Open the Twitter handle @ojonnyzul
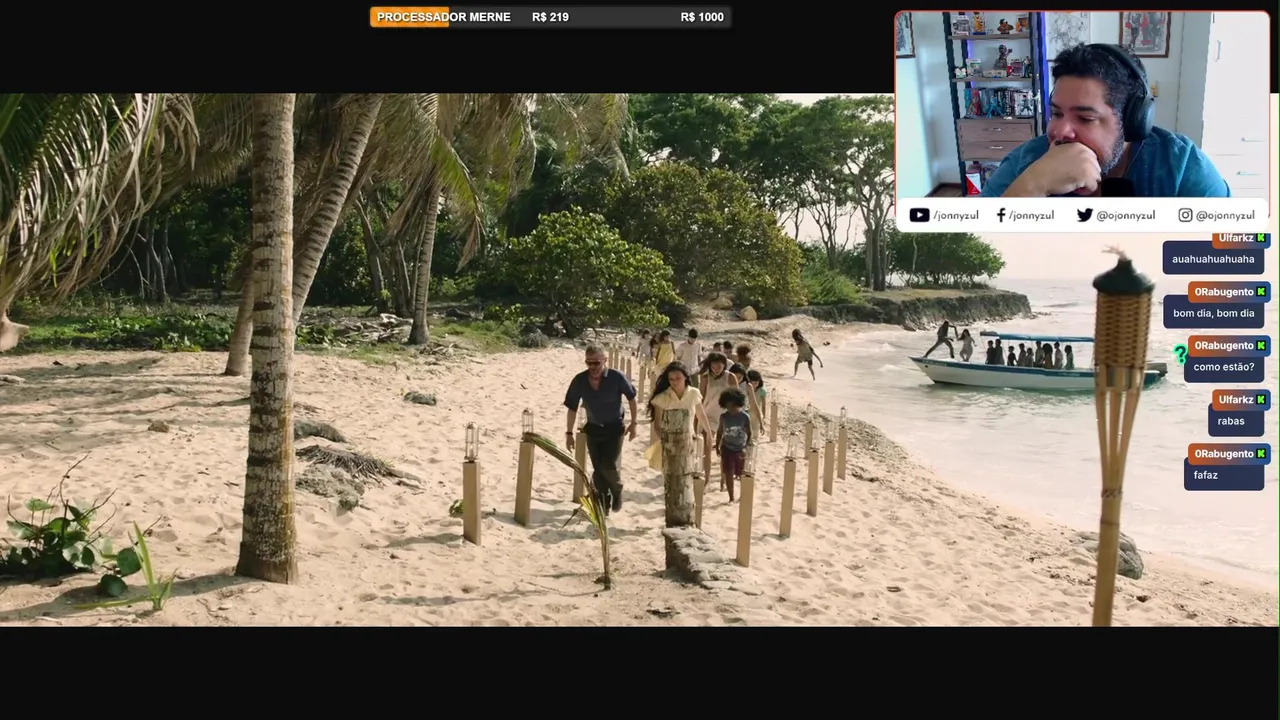1280x720 pixels. coord(1125,215)
